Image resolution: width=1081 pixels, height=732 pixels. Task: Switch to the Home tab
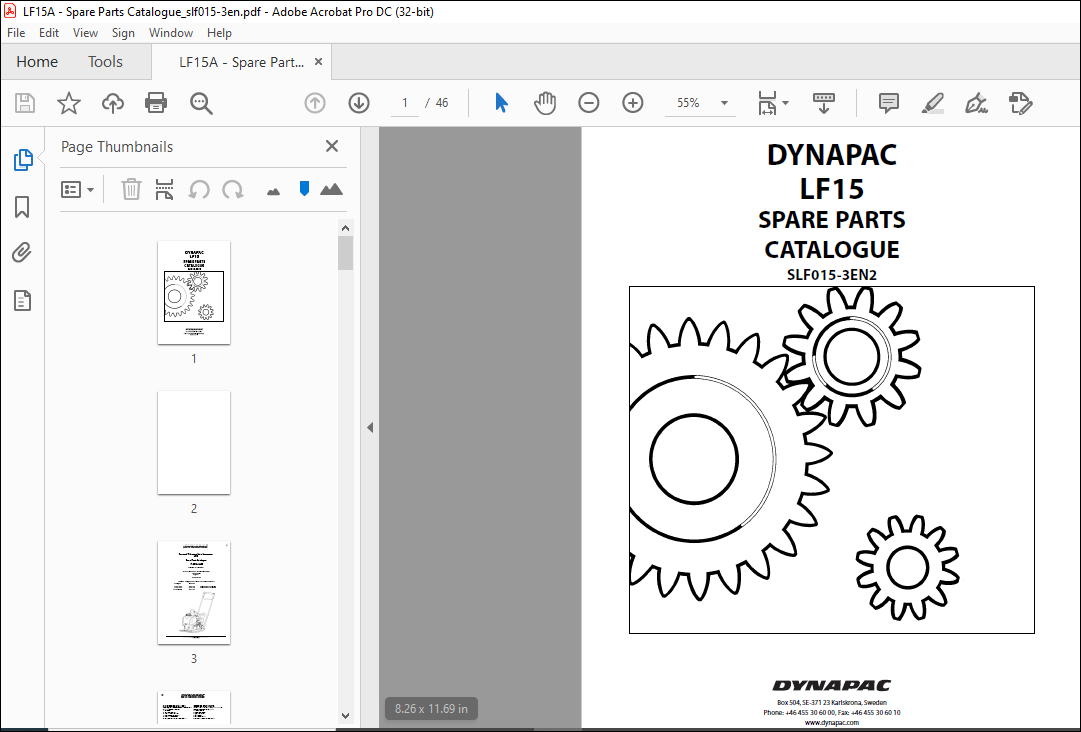pos(37,62)
